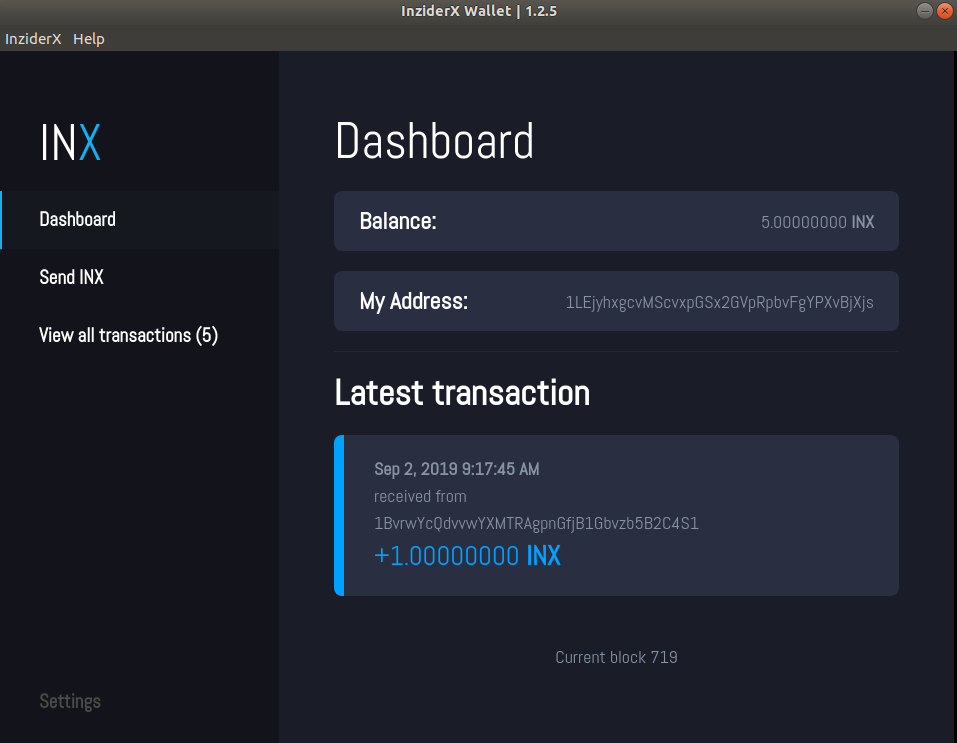This screenshot has width=957, height=743.
Task: Click the Balance: label
Action: pos(398,221)
